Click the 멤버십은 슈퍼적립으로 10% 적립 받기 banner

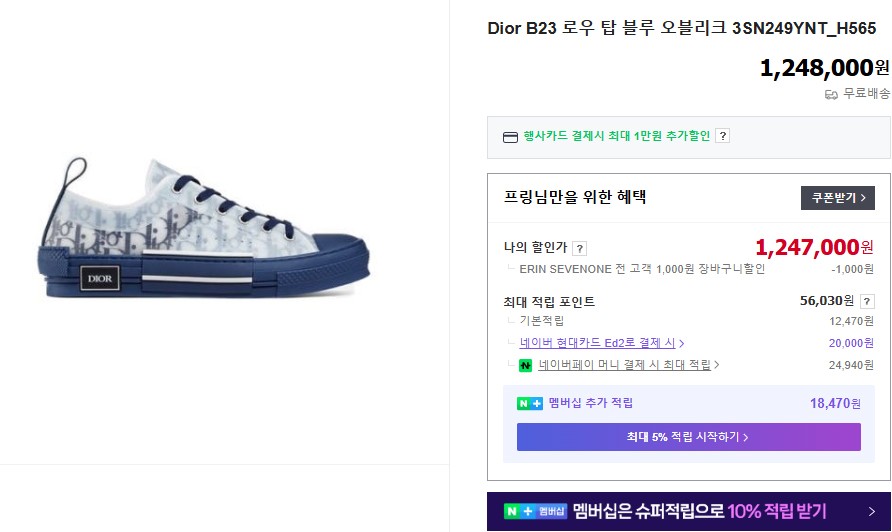(x=689, y=512)
